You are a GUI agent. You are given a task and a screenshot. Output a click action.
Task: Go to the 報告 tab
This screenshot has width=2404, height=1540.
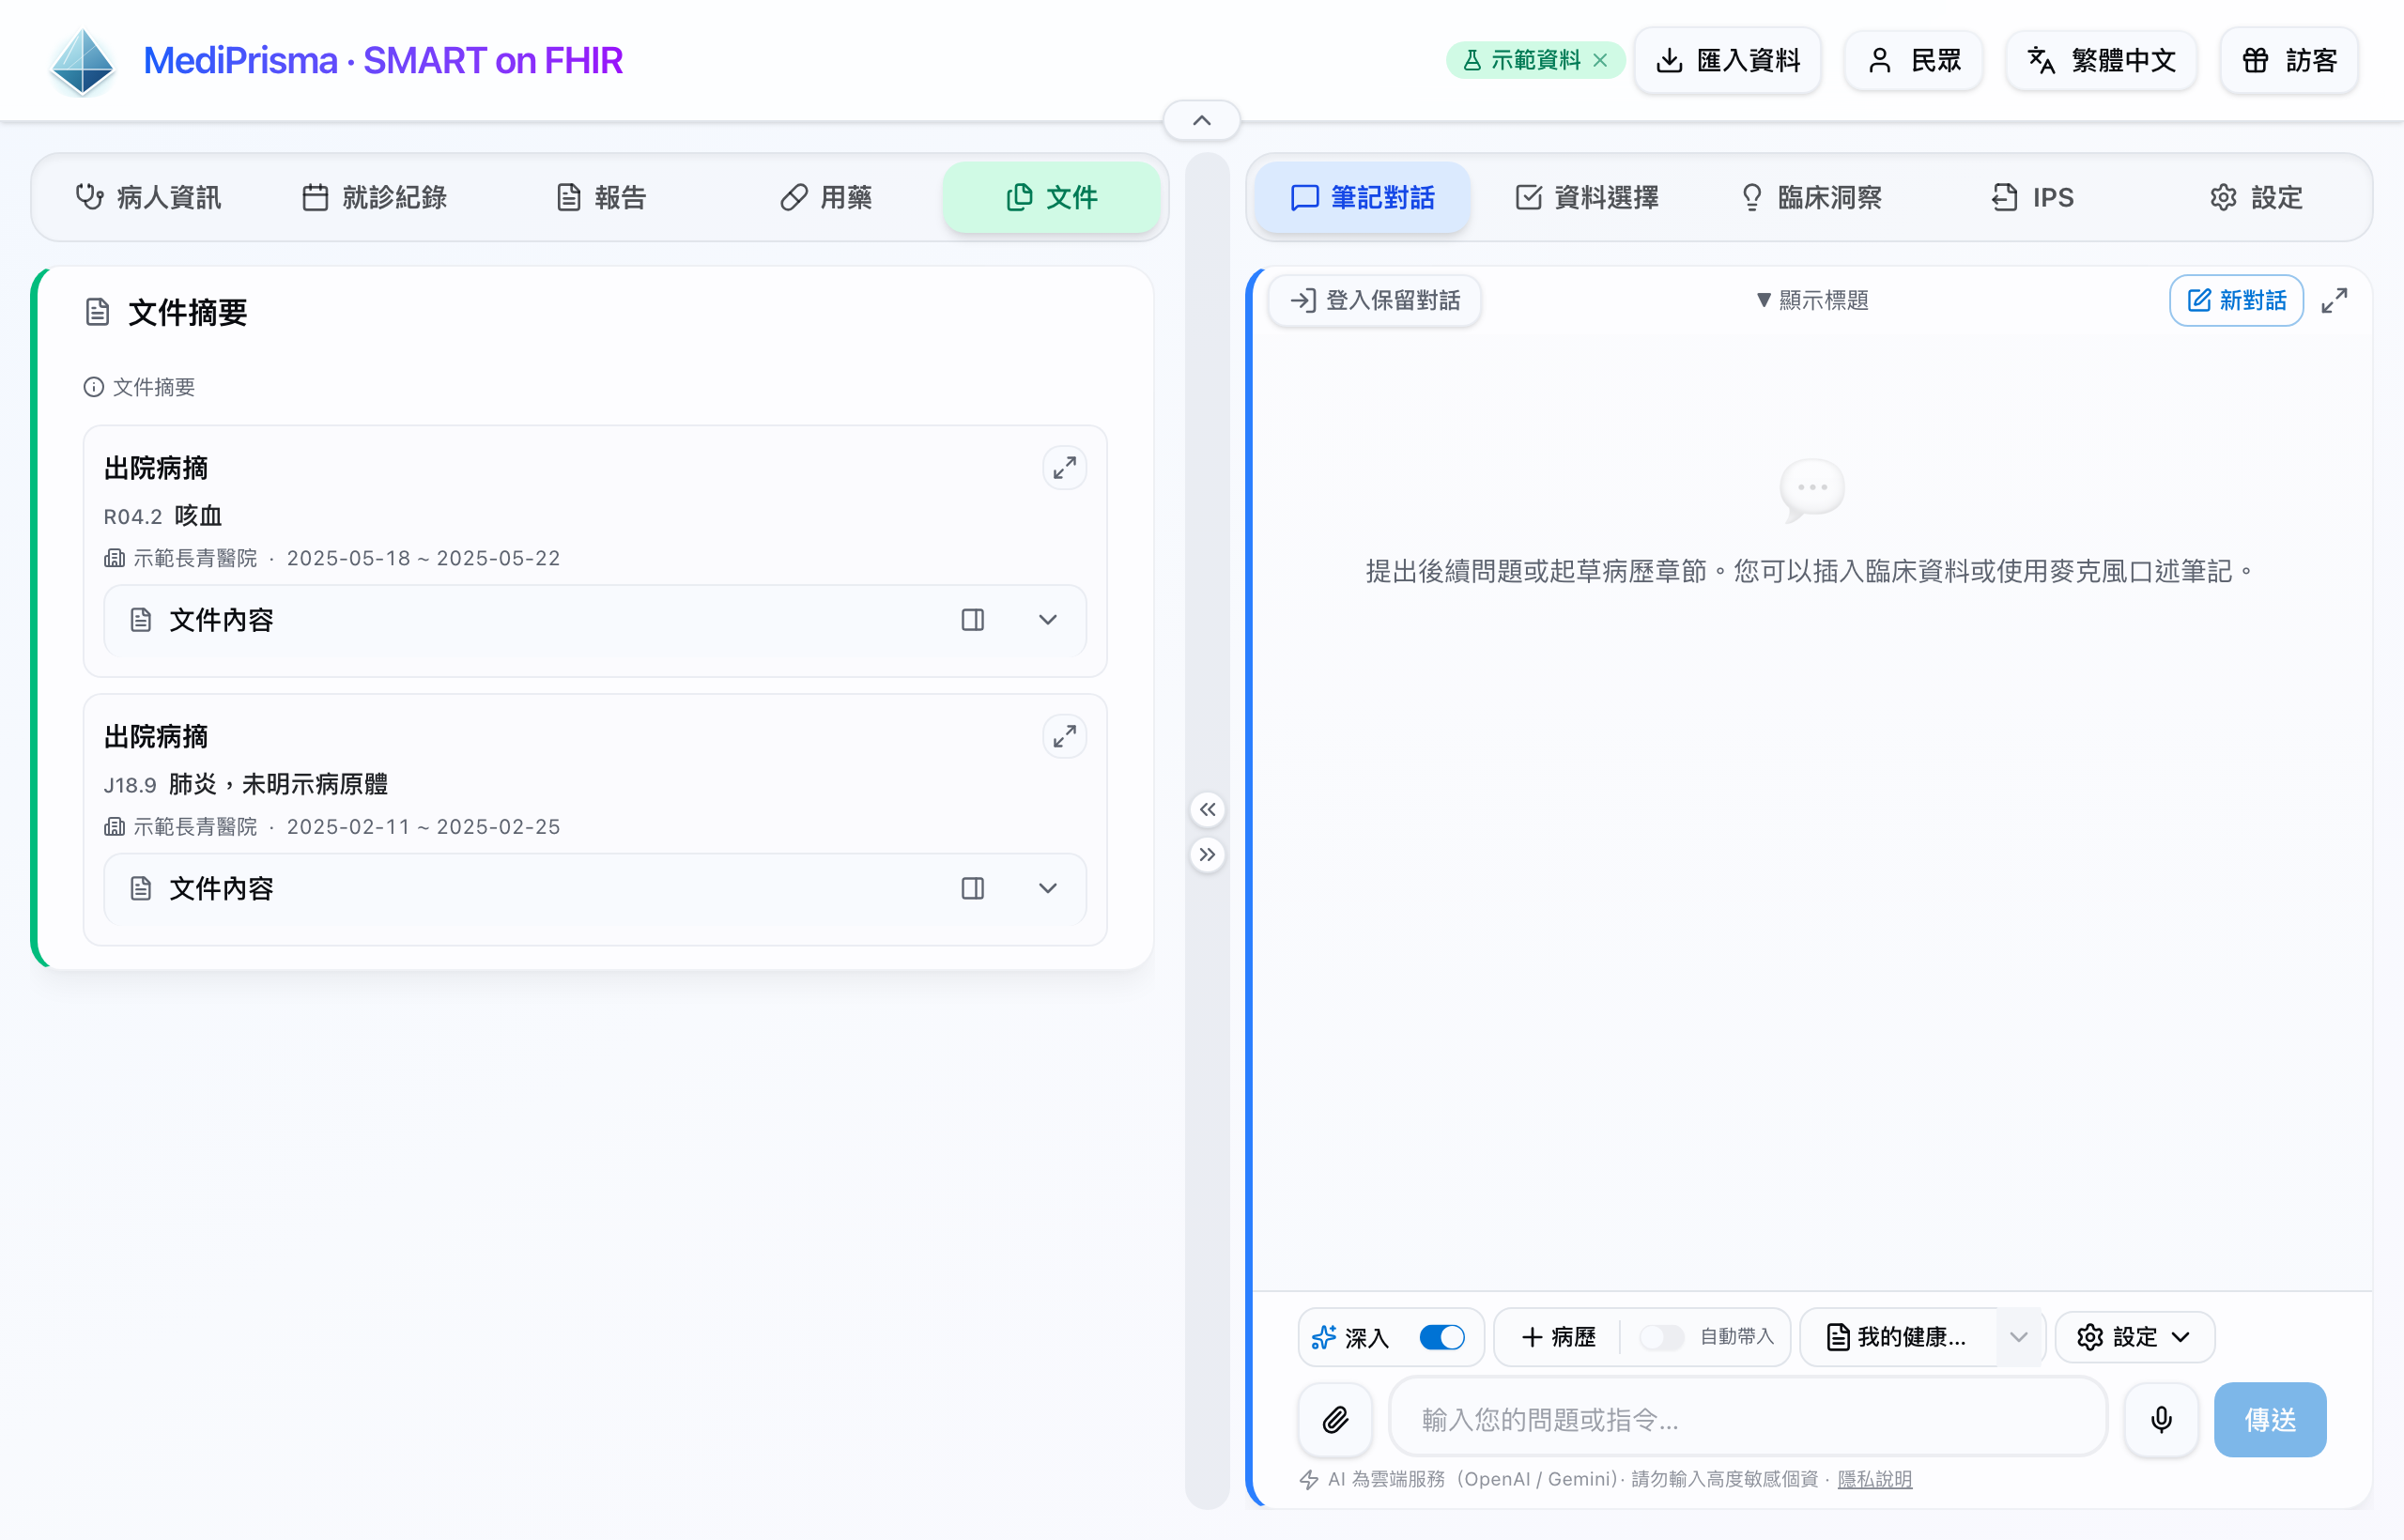click(601, 197)
